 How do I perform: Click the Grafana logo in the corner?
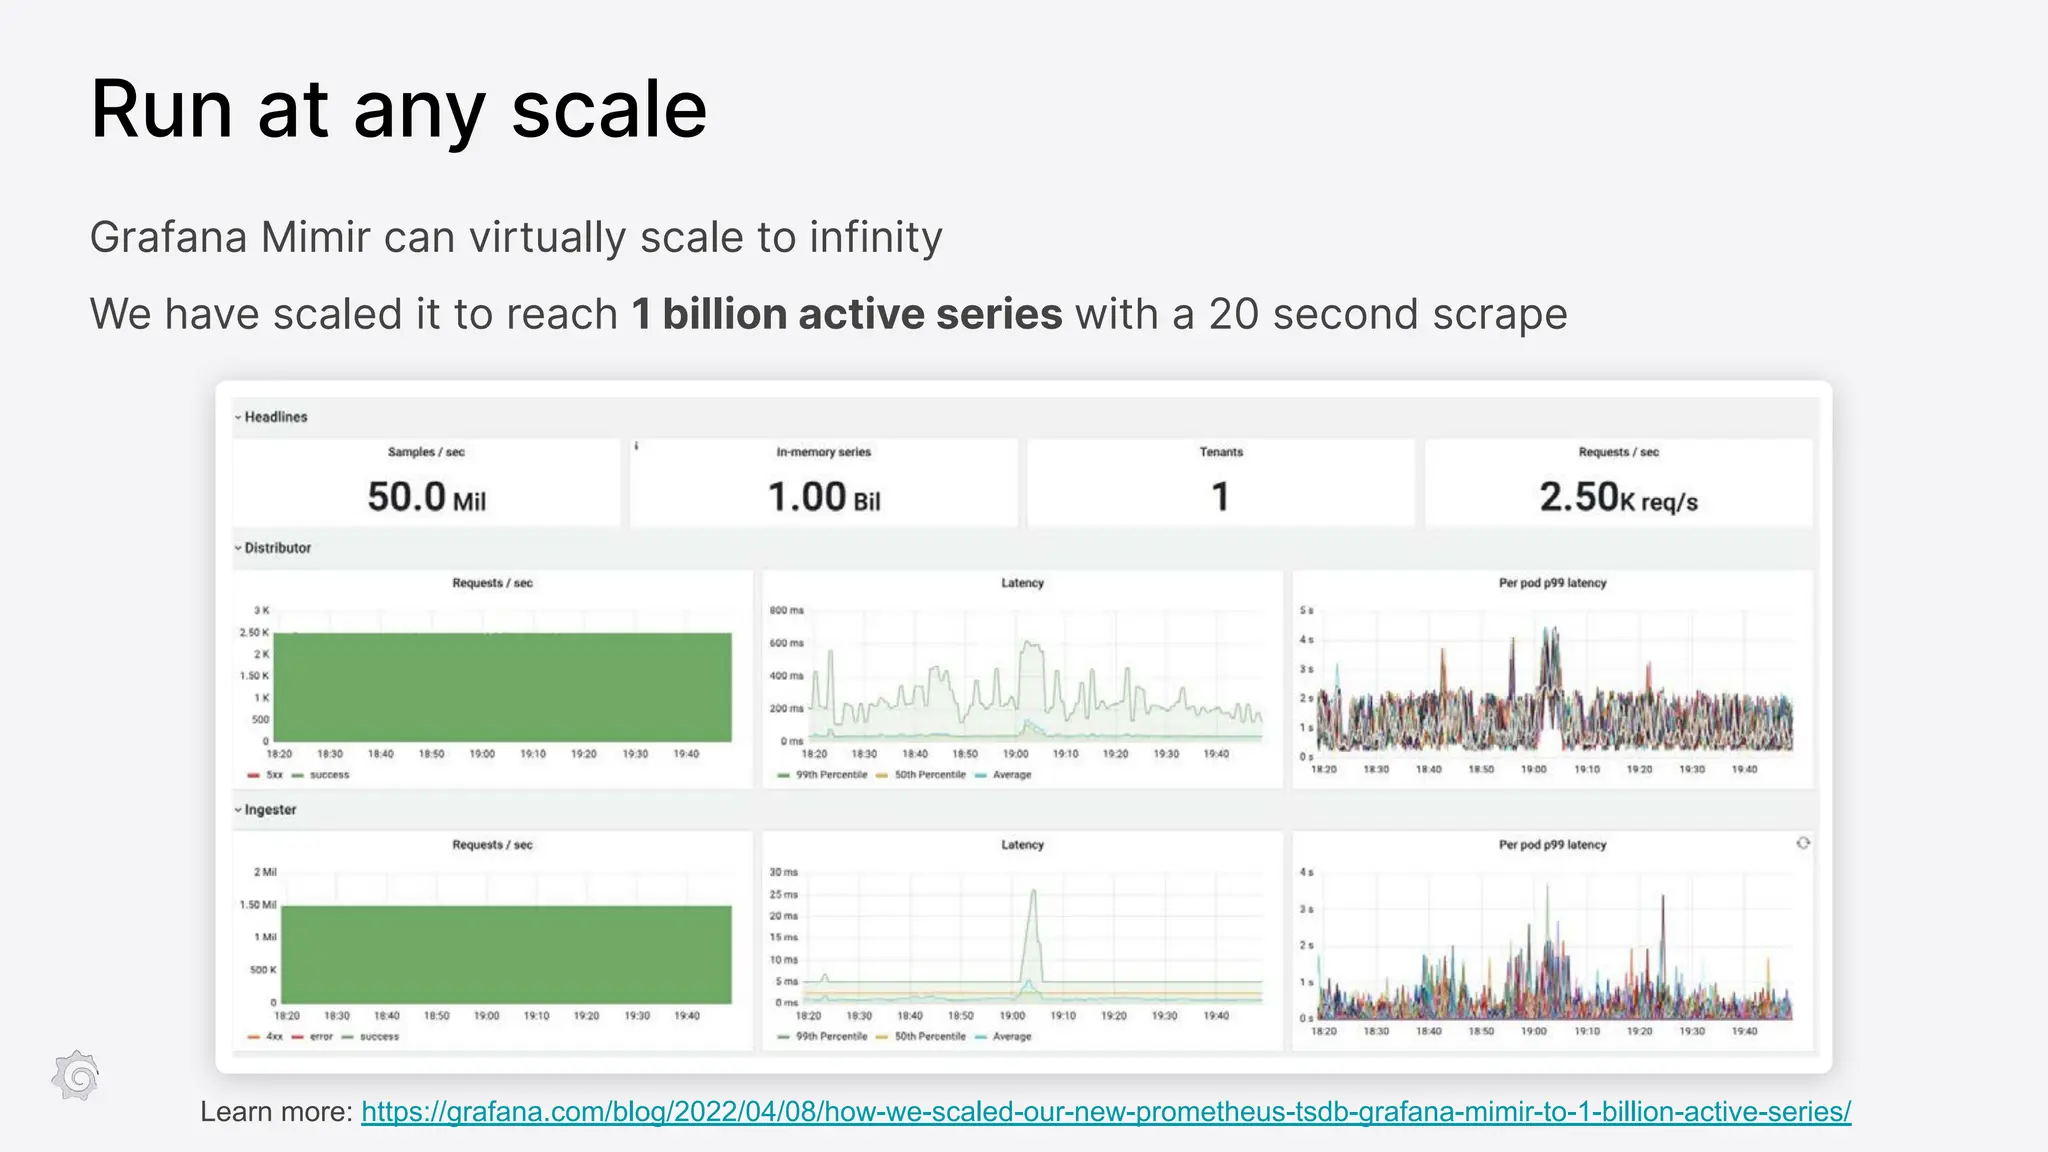[76, 1076]
